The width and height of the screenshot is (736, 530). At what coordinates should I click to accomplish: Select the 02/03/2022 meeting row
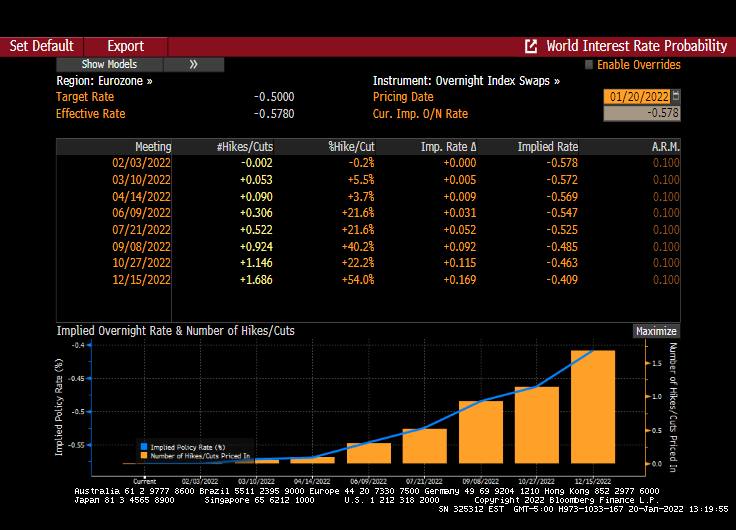pyautogui.click(x=143, y=162)
